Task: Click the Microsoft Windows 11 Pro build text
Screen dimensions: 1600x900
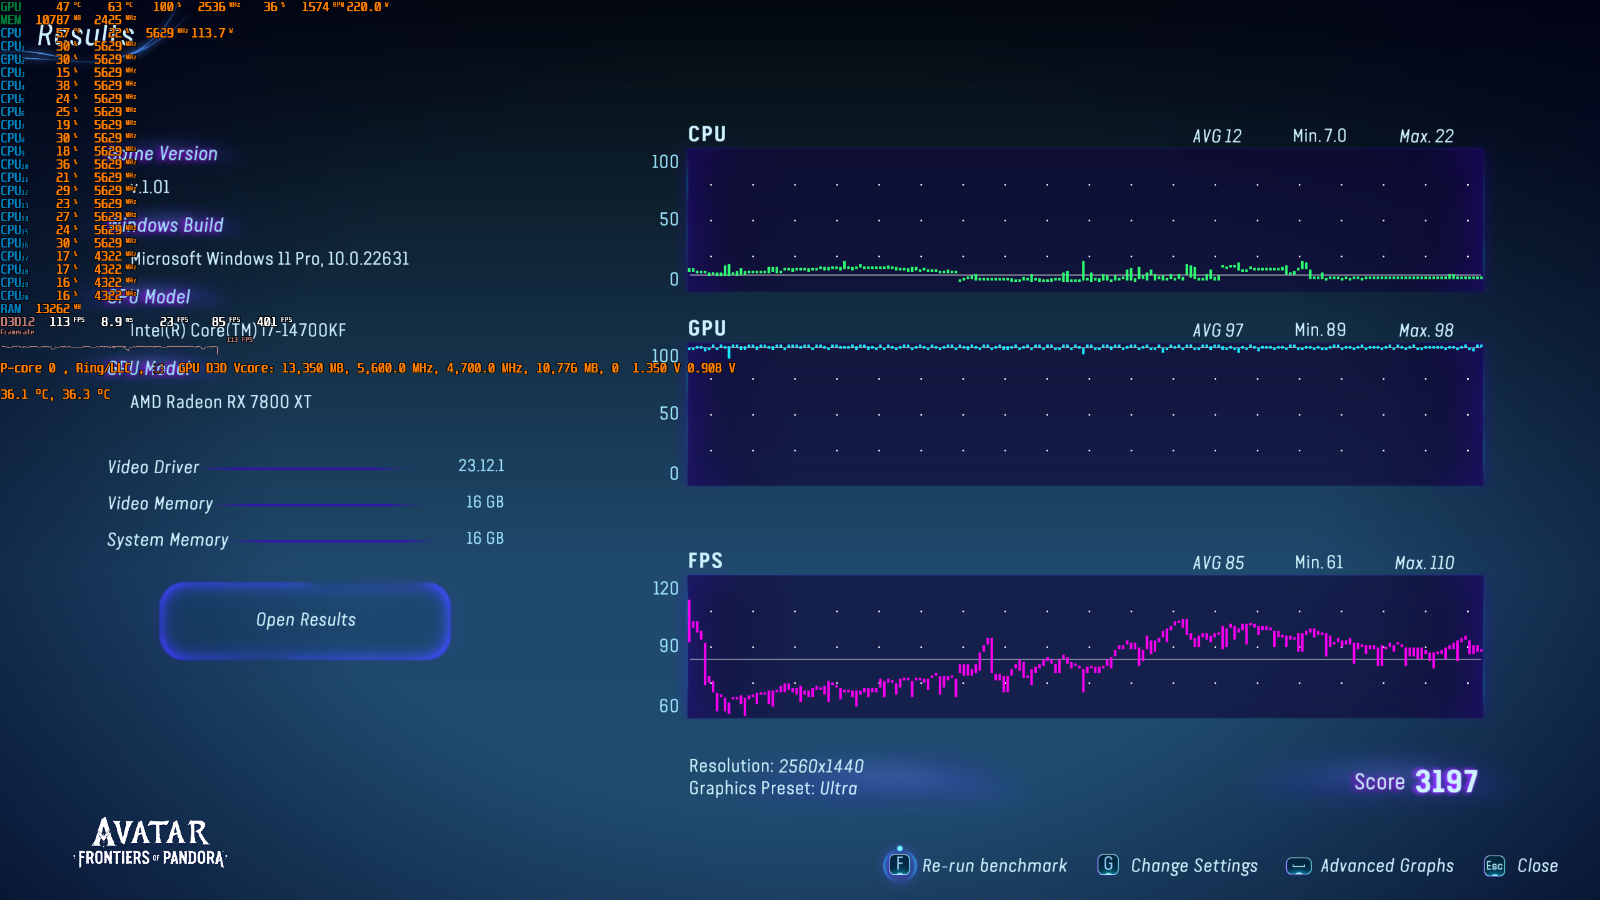Action: pos(270,259)
